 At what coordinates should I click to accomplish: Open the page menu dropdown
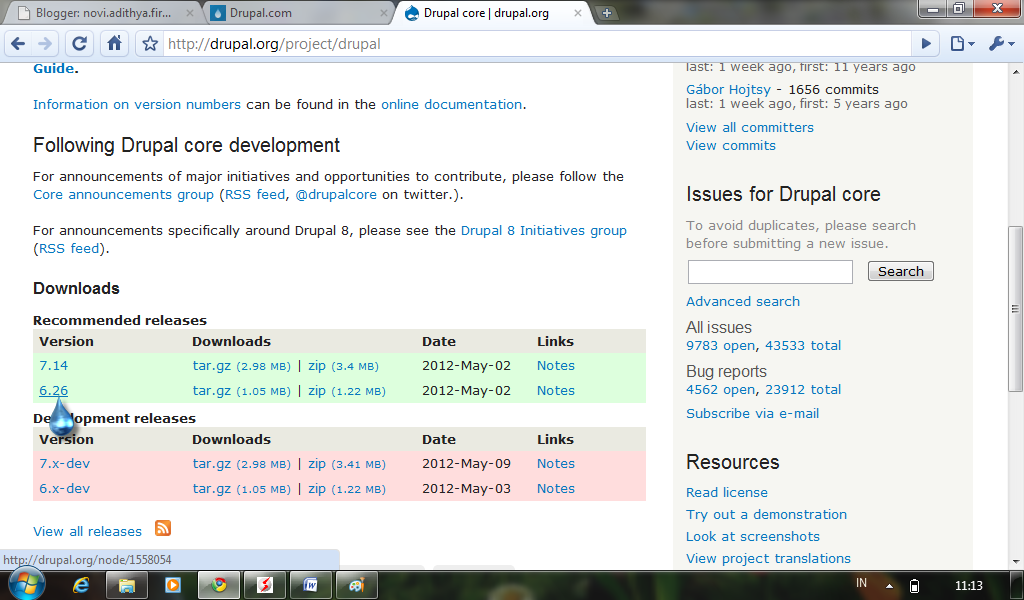click(x=962, y=44)
